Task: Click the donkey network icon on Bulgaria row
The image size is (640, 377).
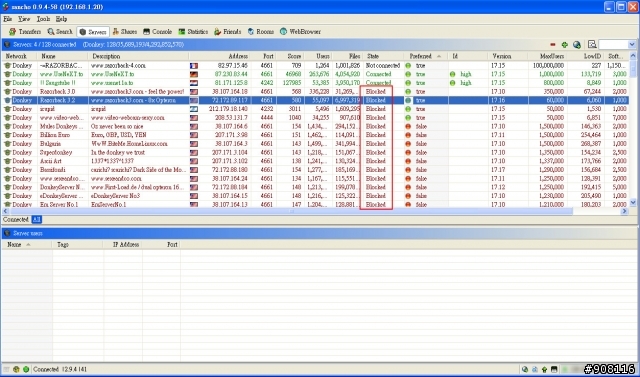Action: [x=7, y=144]
